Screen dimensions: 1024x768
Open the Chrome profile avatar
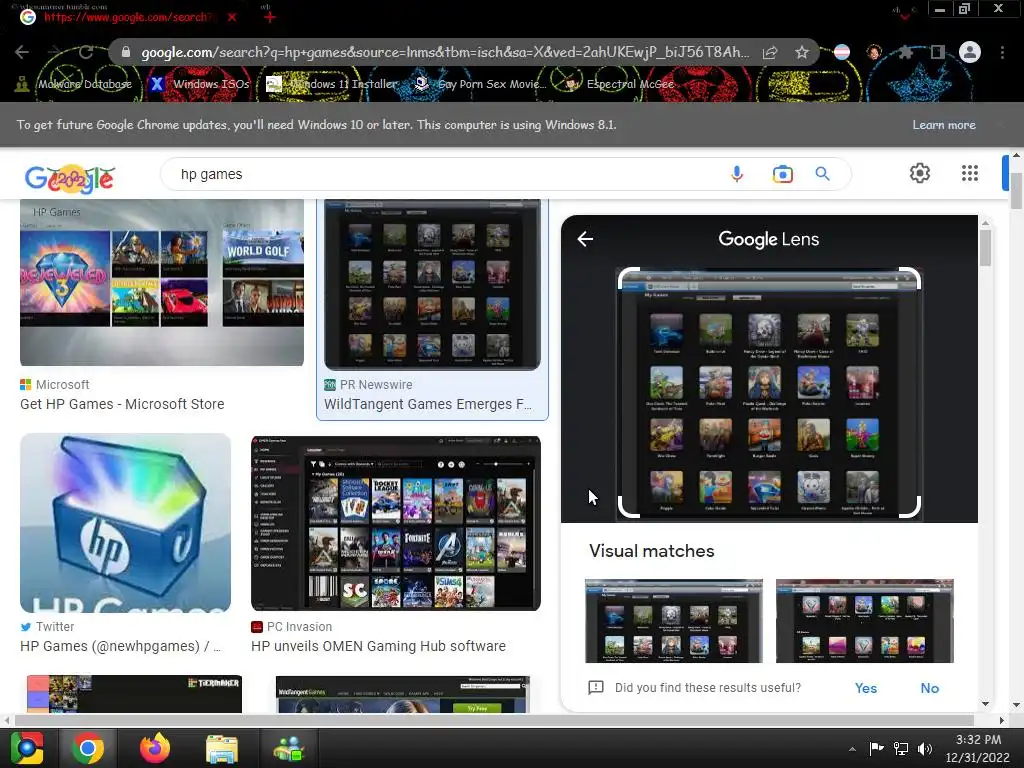[970, 52]
